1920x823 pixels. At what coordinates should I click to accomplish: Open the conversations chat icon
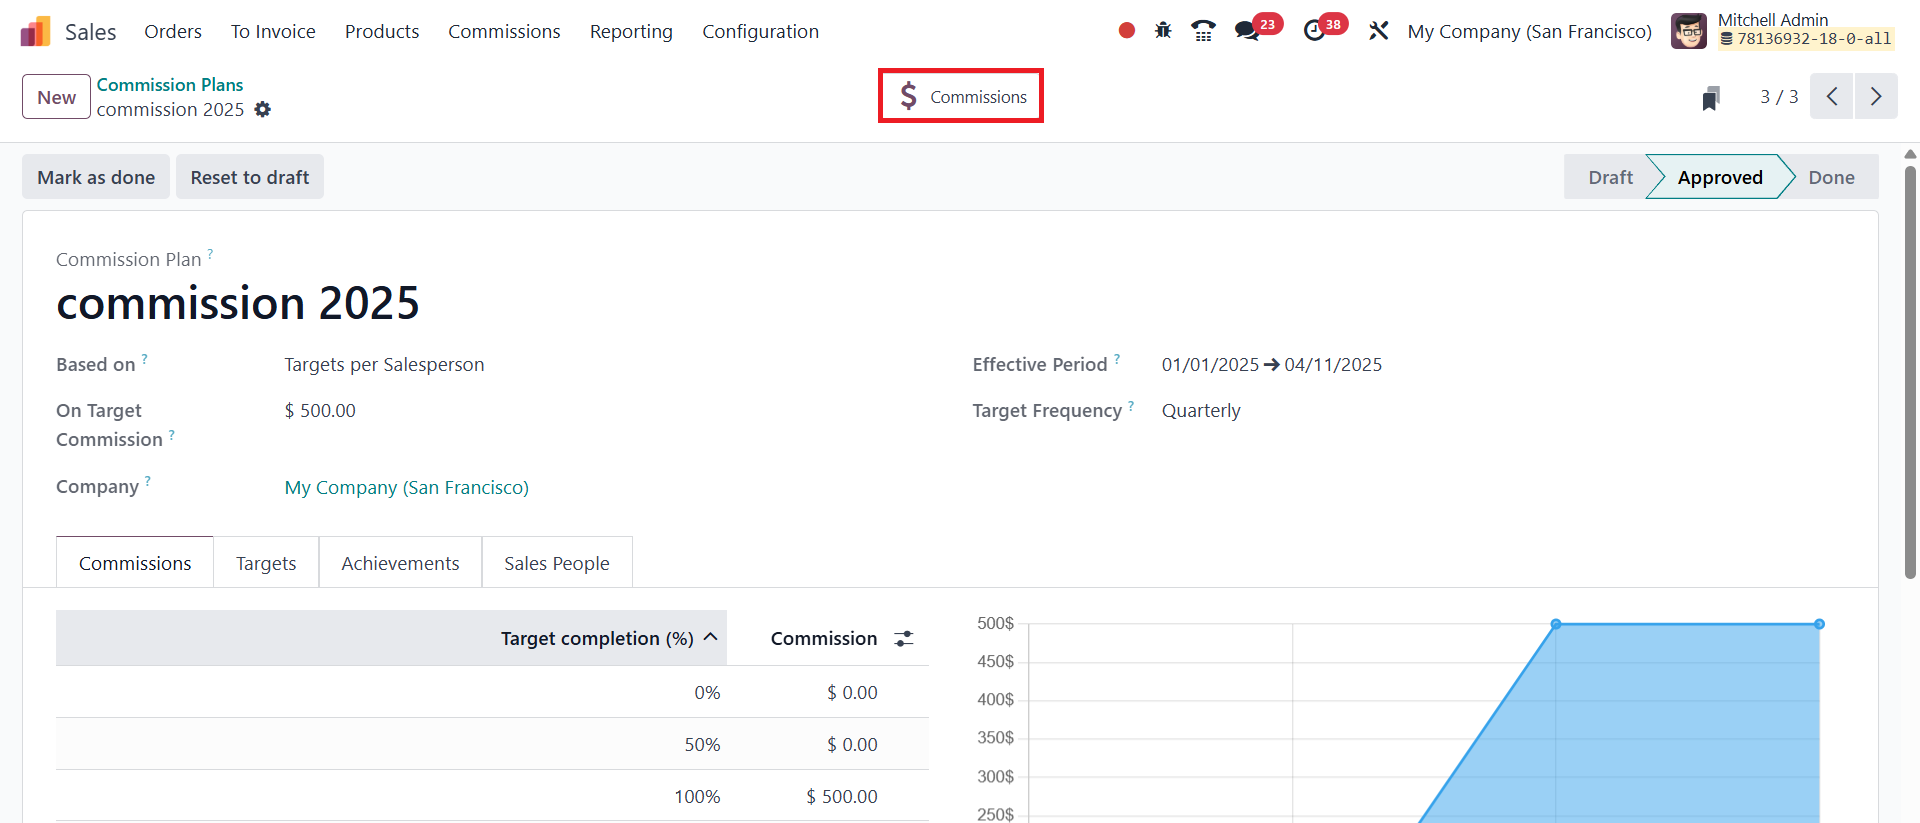click(1246, 31)
